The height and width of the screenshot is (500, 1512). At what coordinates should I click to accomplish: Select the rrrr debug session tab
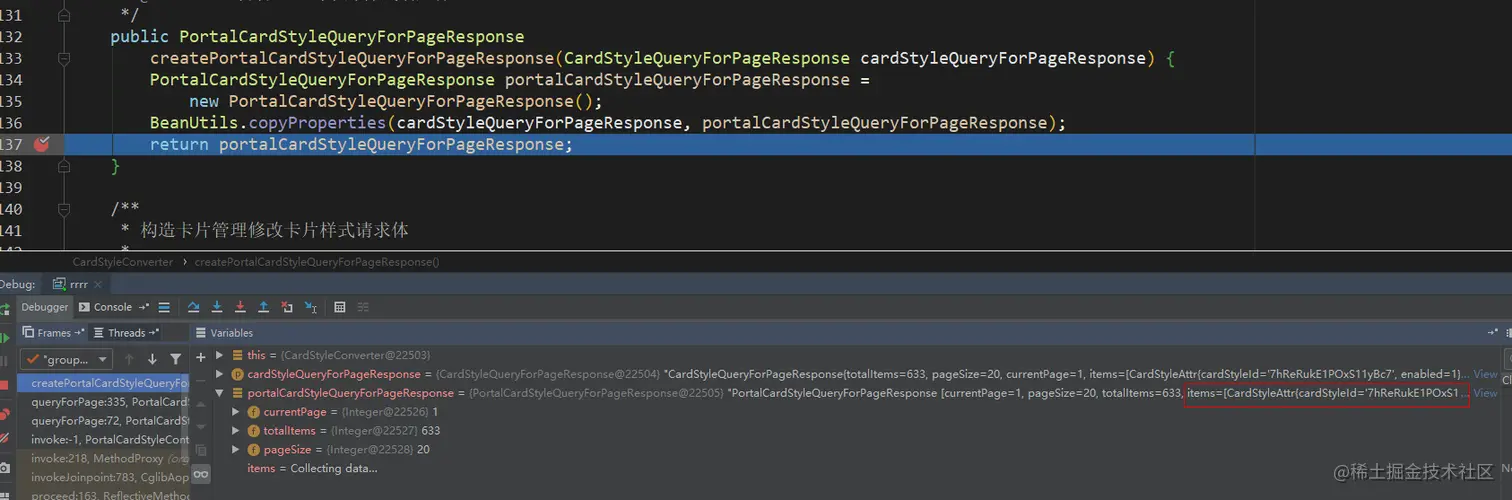click(x=79, y=284)
